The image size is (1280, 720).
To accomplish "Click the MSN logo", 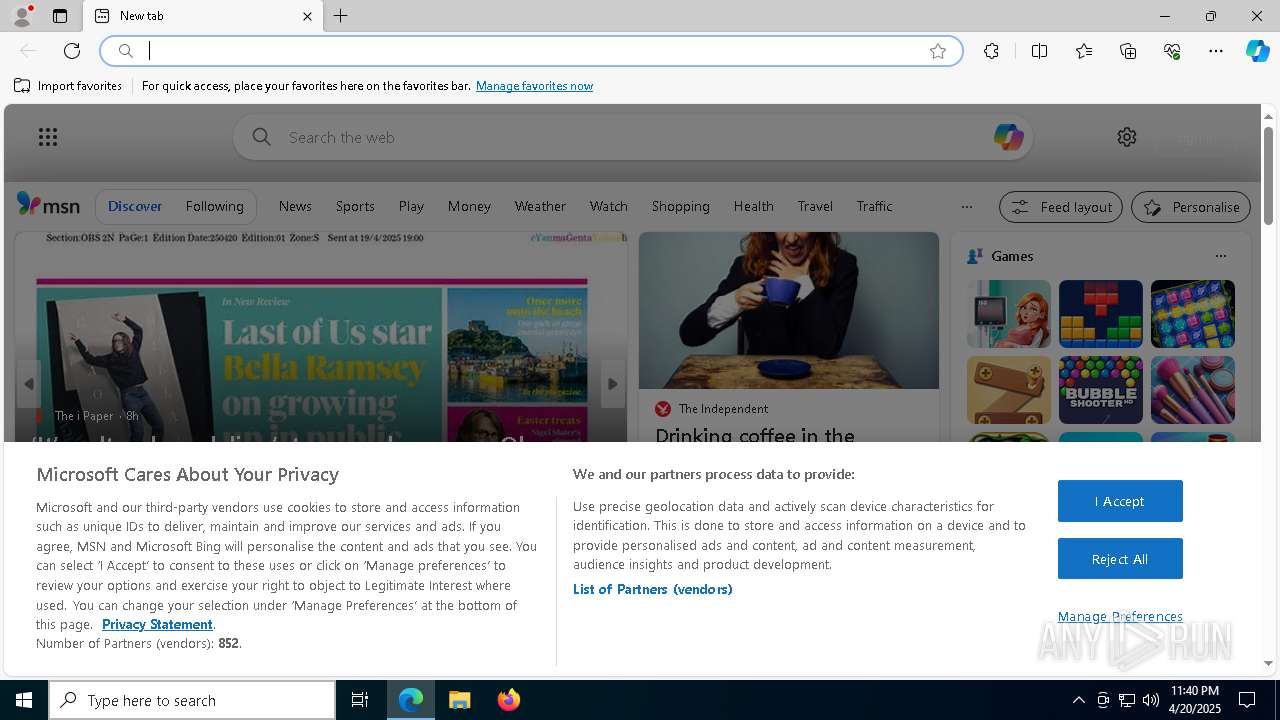I will tap(48, 205).
